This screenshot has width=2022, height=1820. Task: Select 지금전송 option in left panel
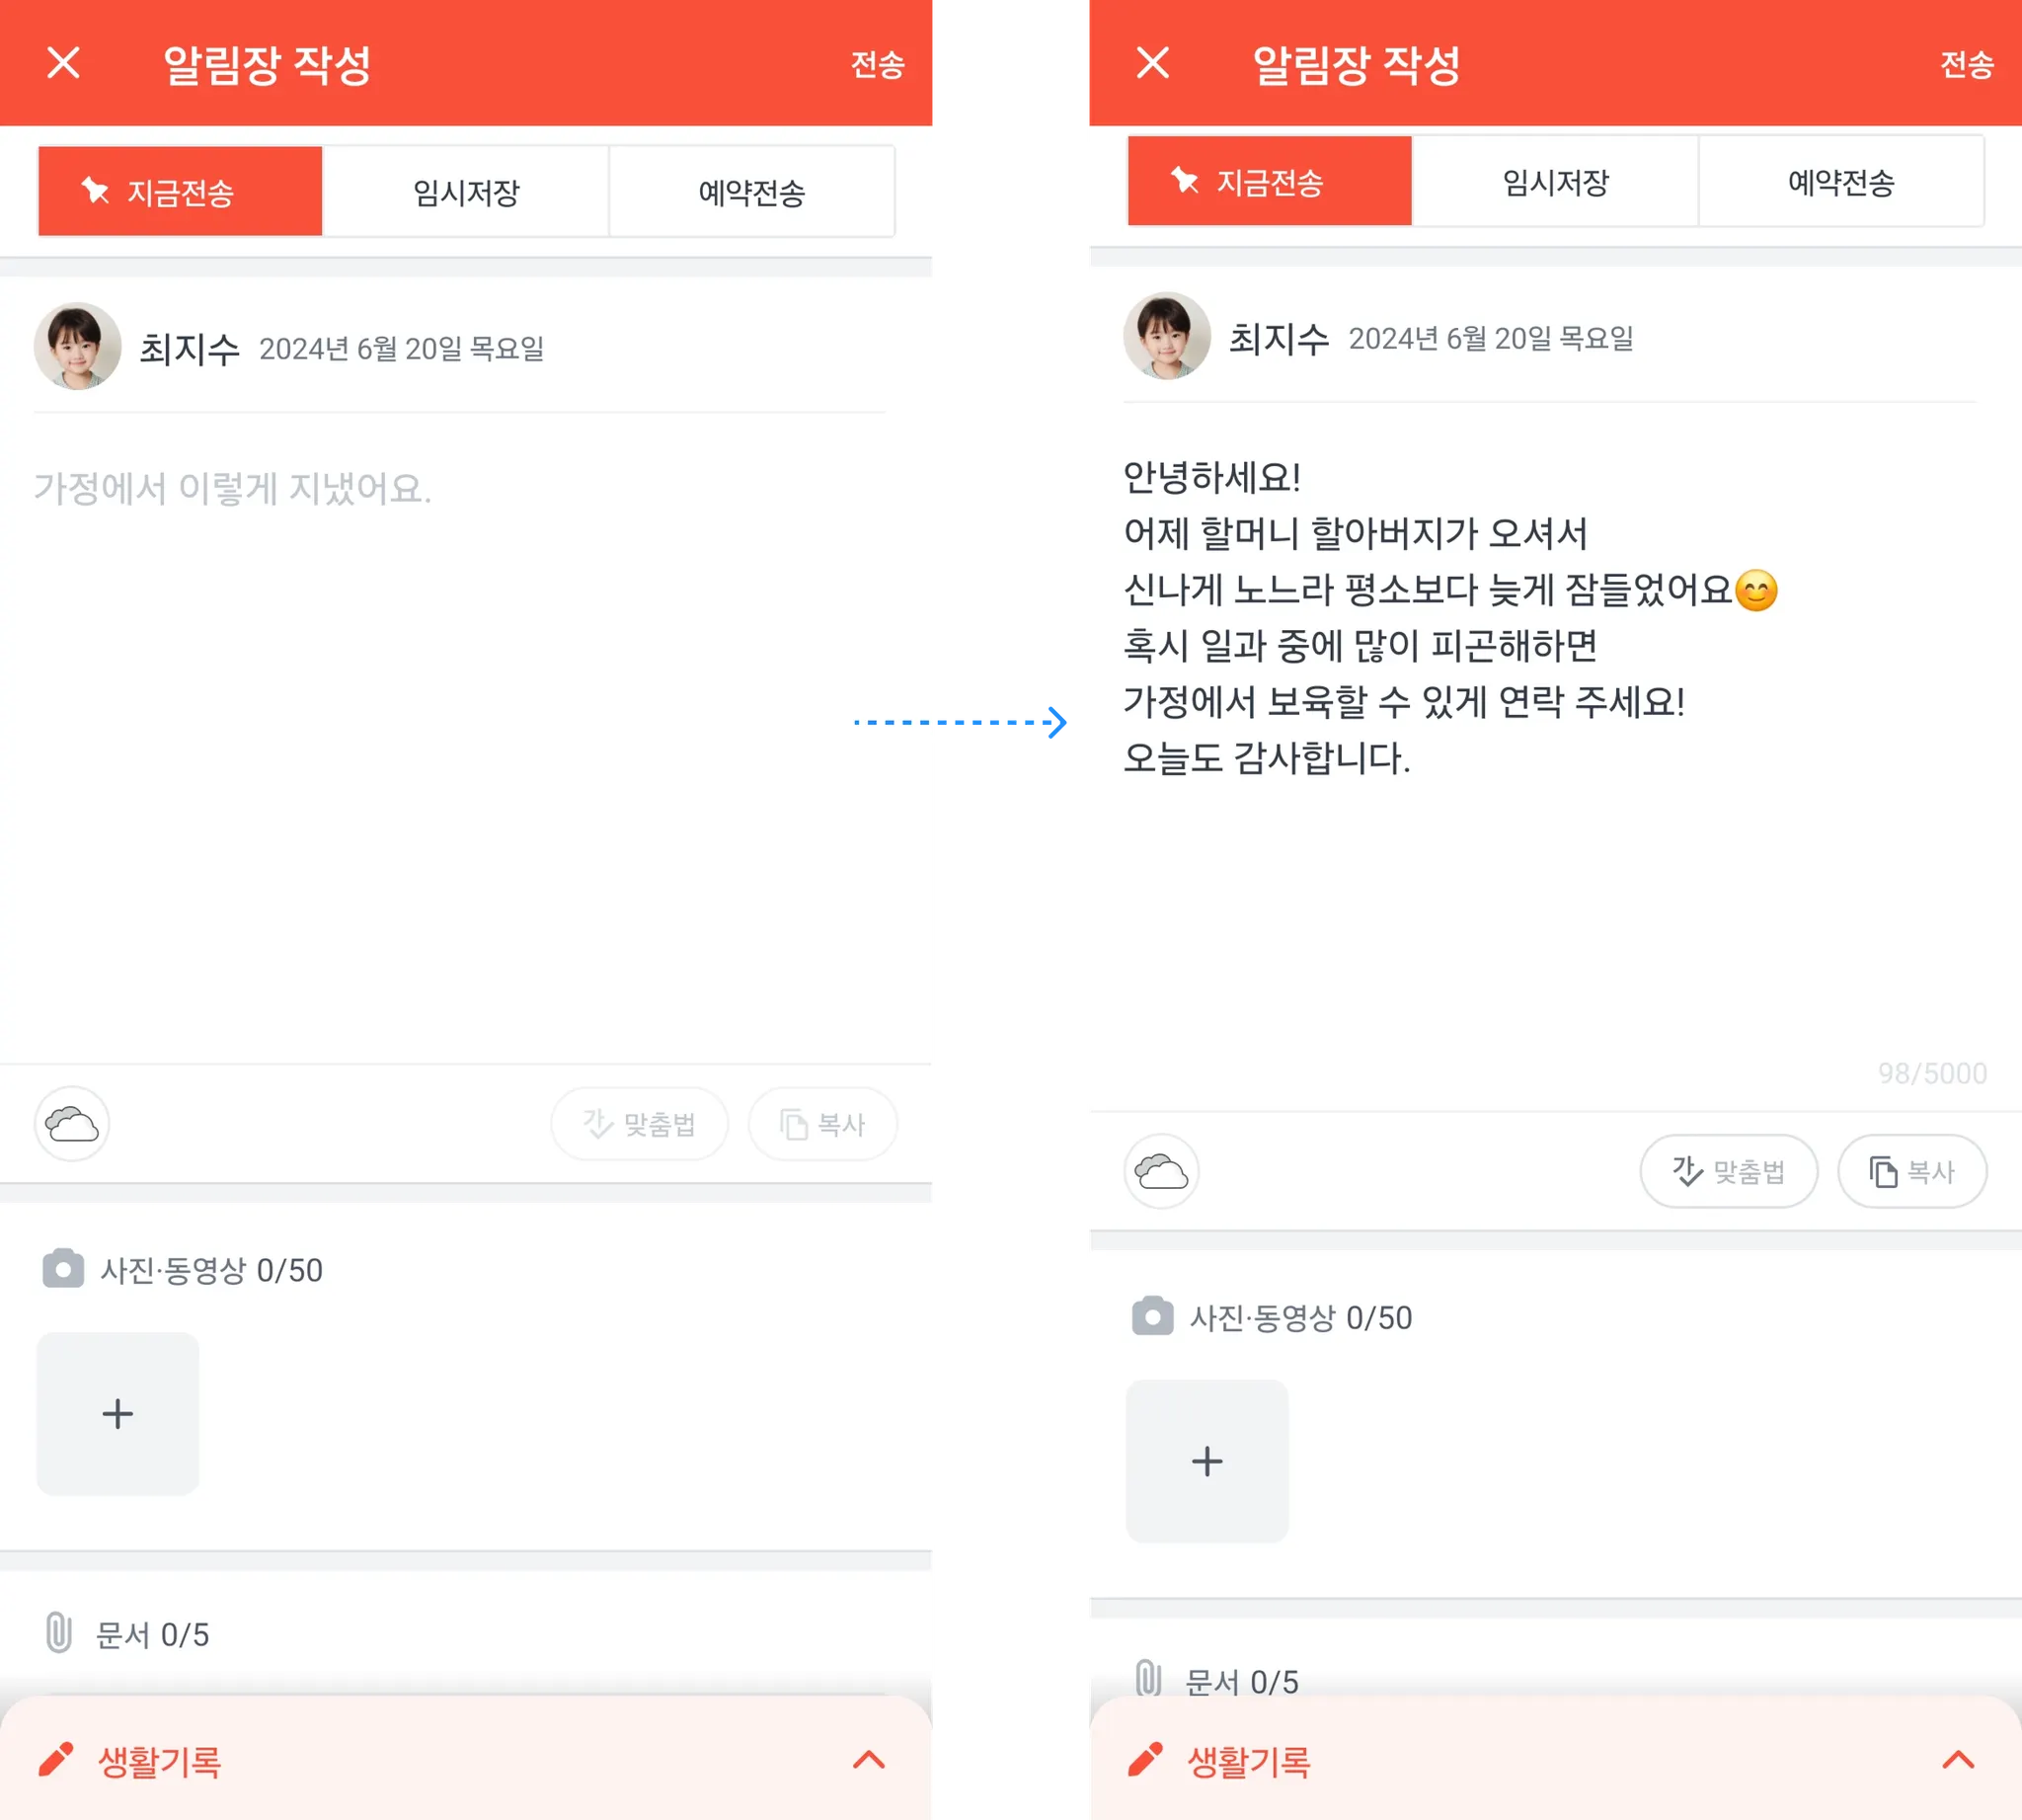[x=180, y=191]
